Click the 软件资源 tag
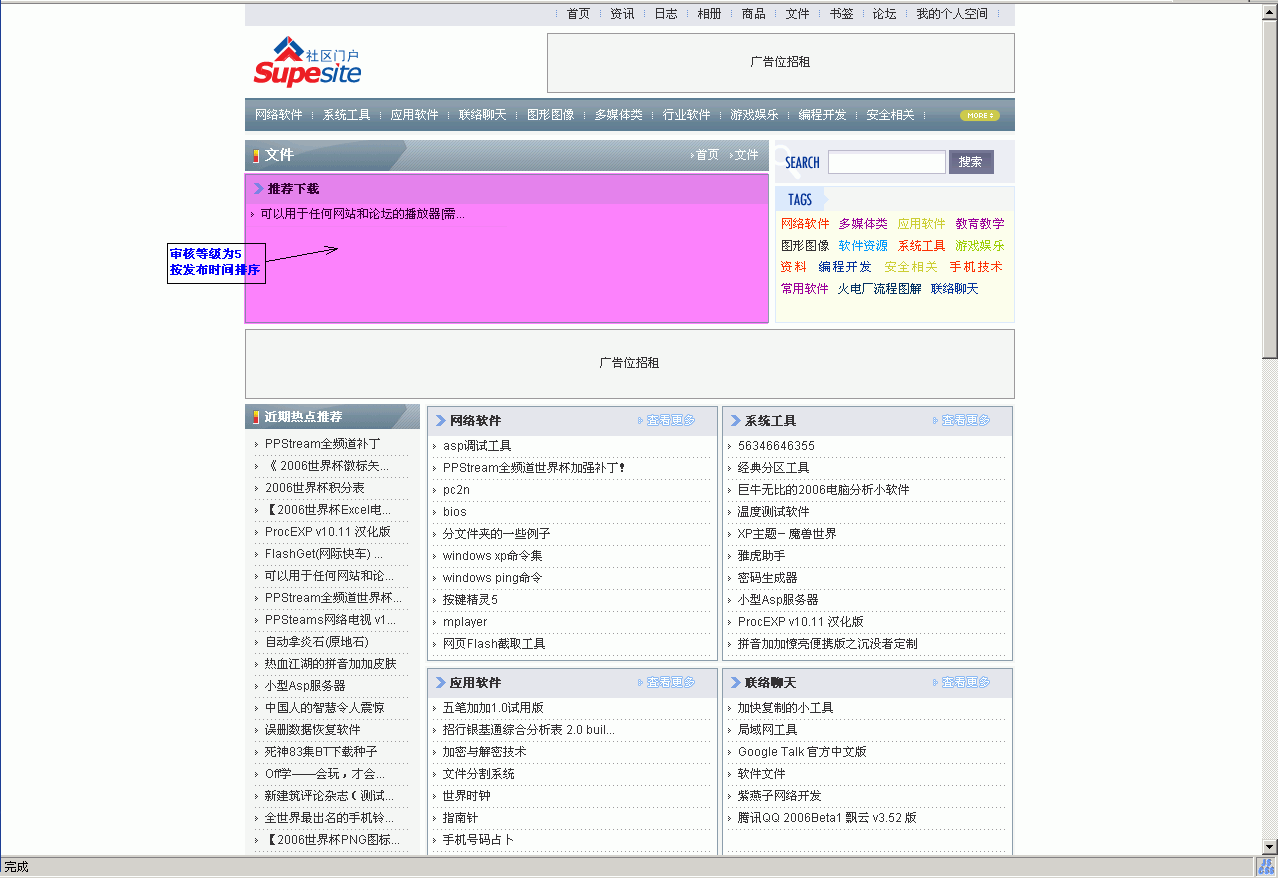This screenshot has width=1278, height=878. coord(863,246)
